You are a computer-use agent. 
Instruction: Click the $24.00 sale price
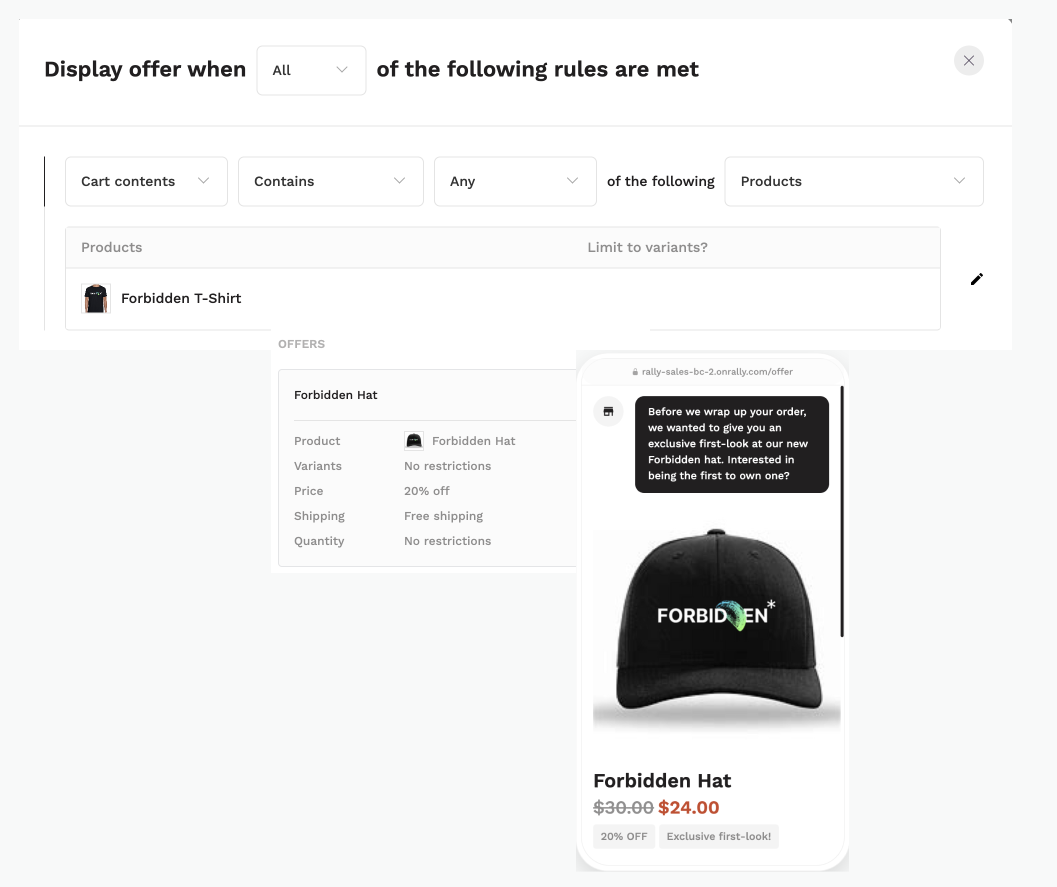point(688,807)
